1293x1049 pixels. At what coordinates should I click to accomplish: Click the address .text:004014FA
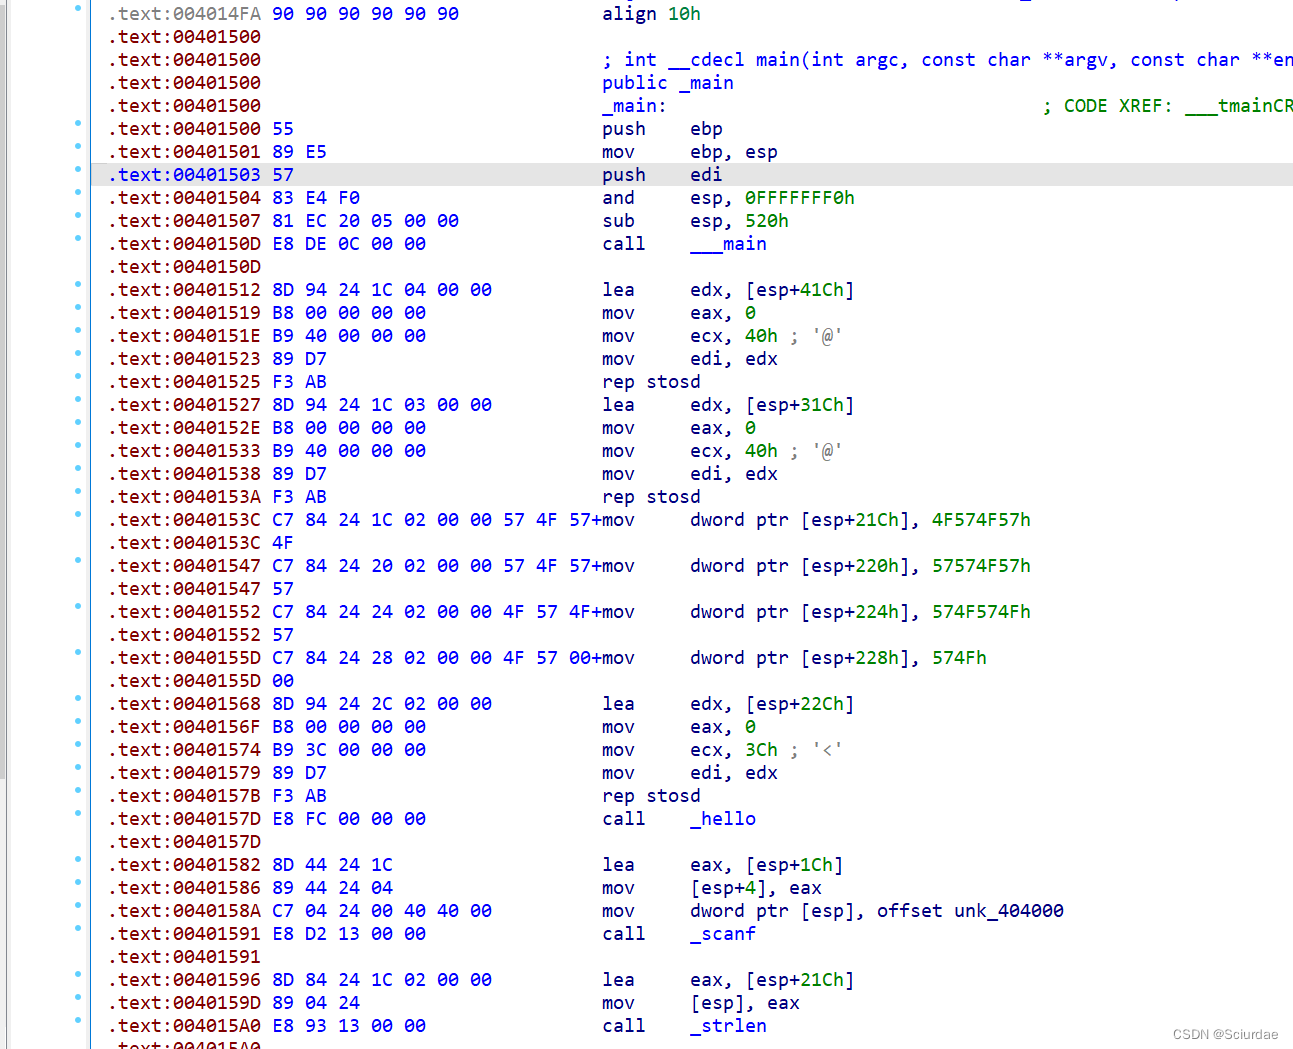pos(185,14)
